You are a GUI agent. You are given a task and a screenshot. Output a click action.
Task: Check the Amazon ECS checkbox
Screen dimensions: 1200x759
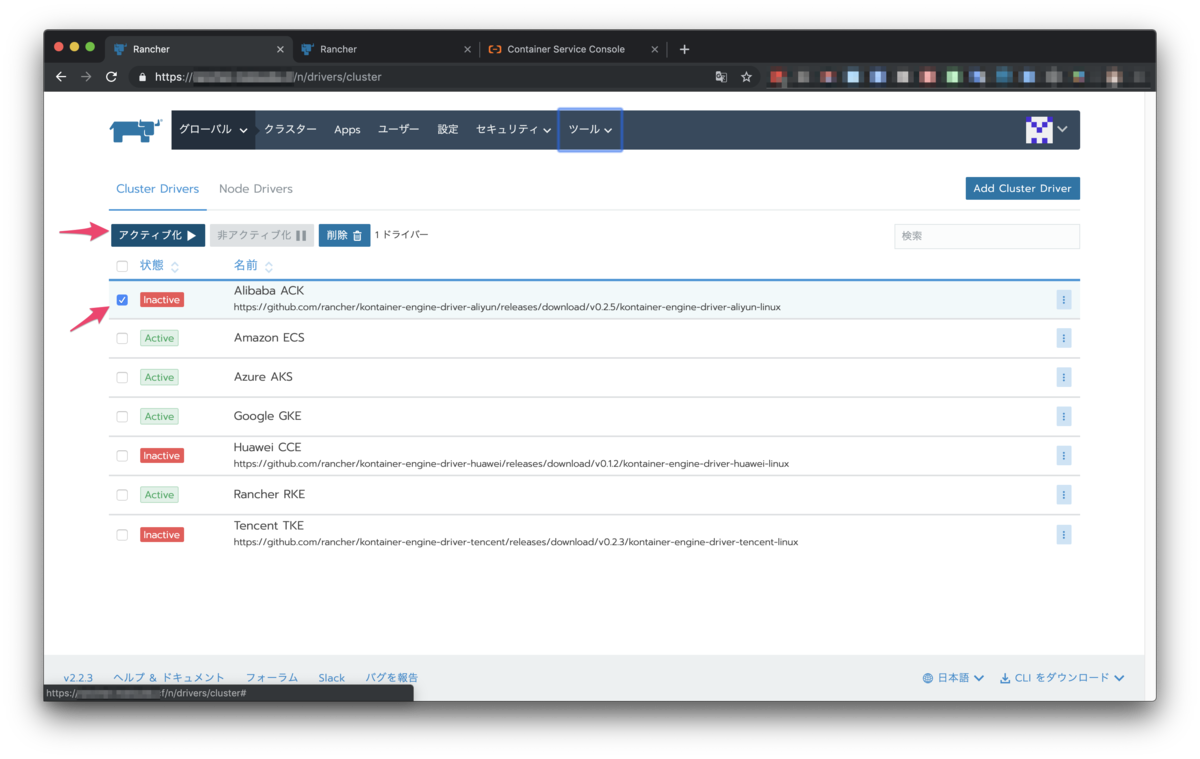(122, 338)
